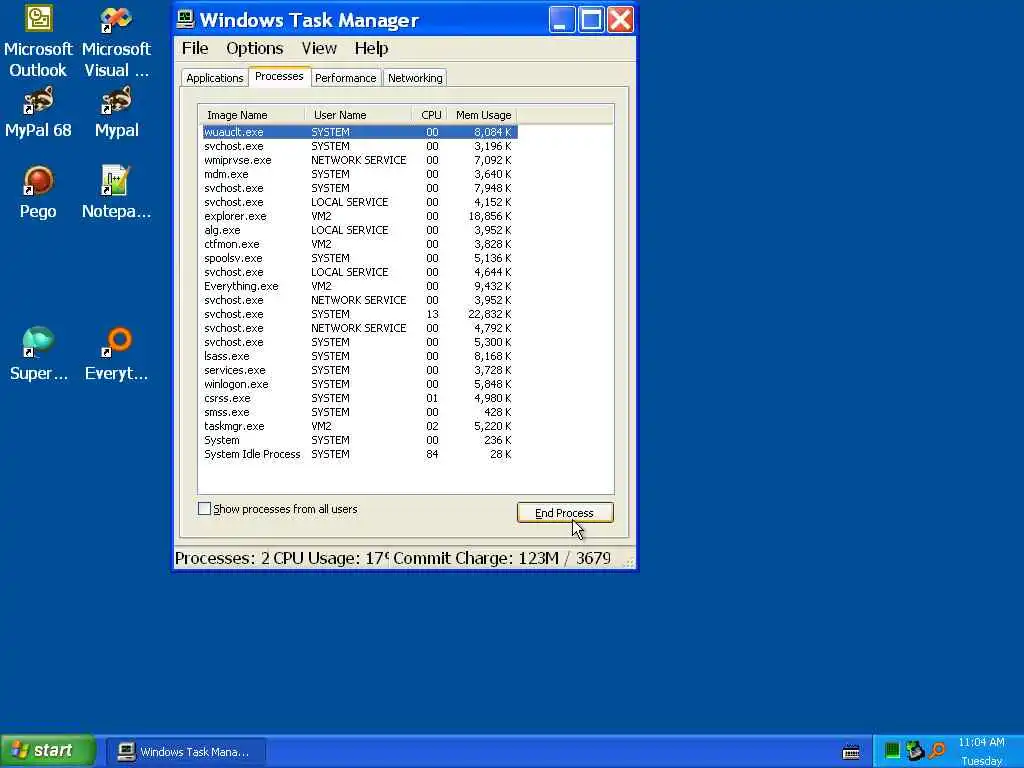Open the View menu
The image size is (1024, 768).
[x=319, y=48]
